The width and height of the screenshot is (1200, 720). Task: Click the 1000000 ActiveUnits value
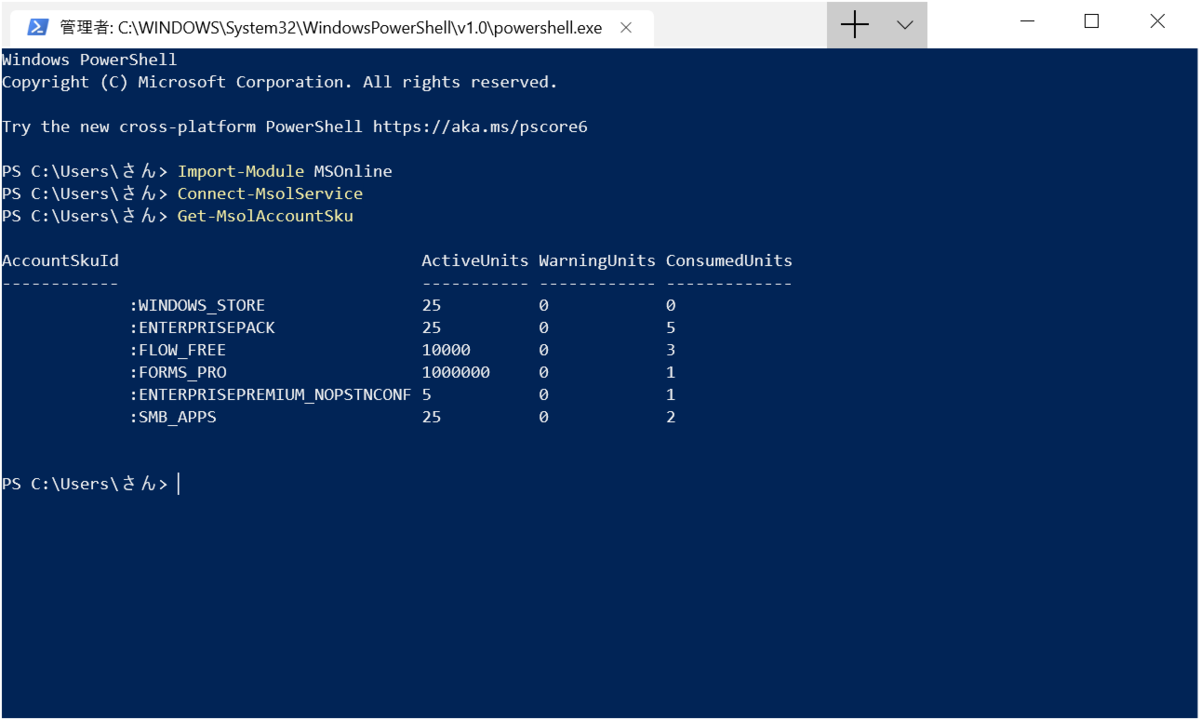[456, 373]
